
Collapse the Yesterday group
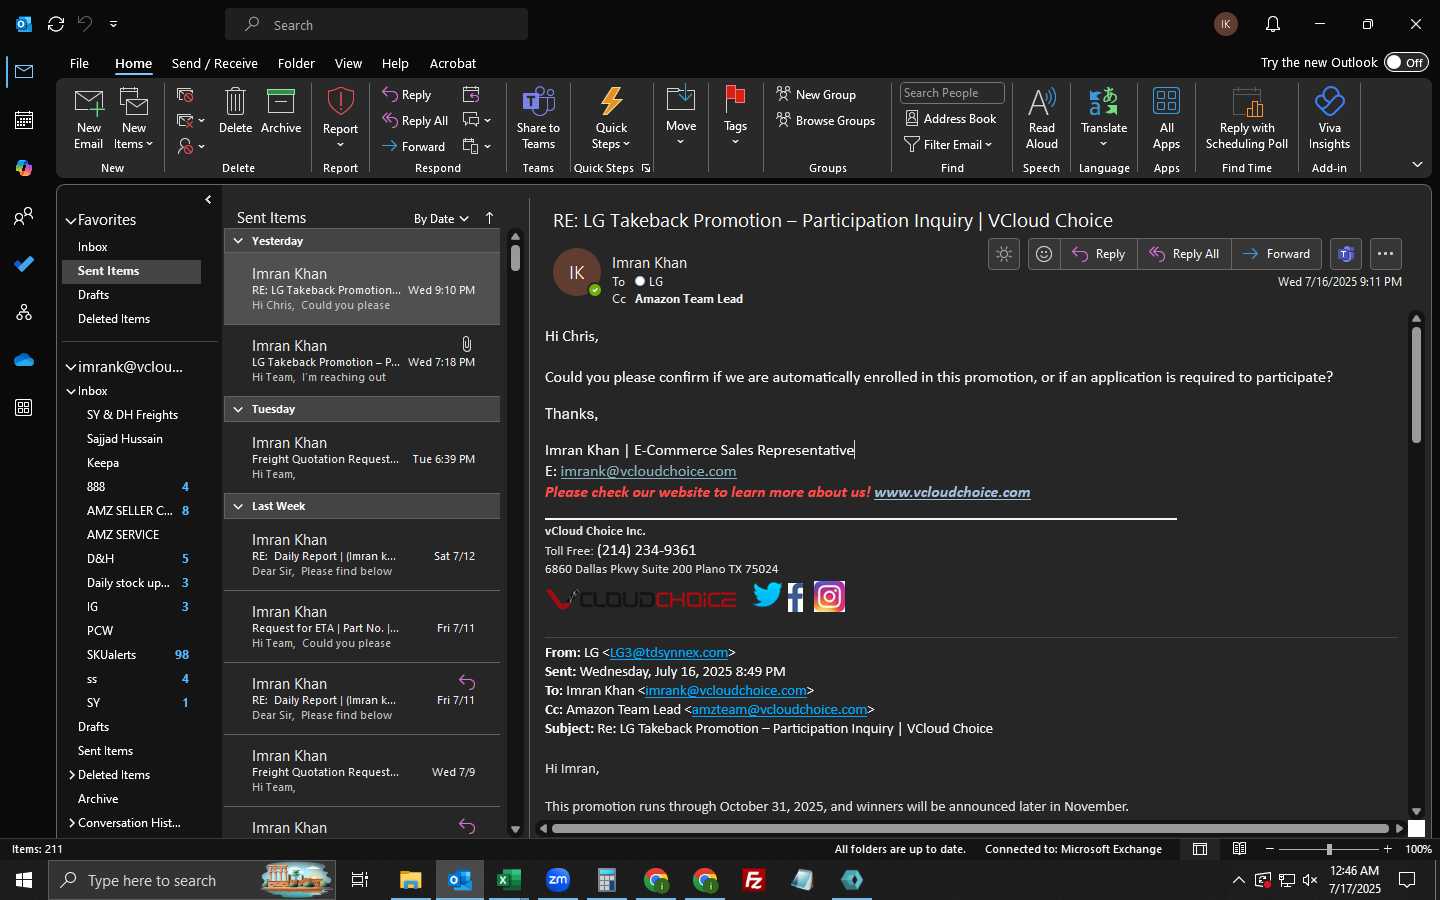coord(239,241)
